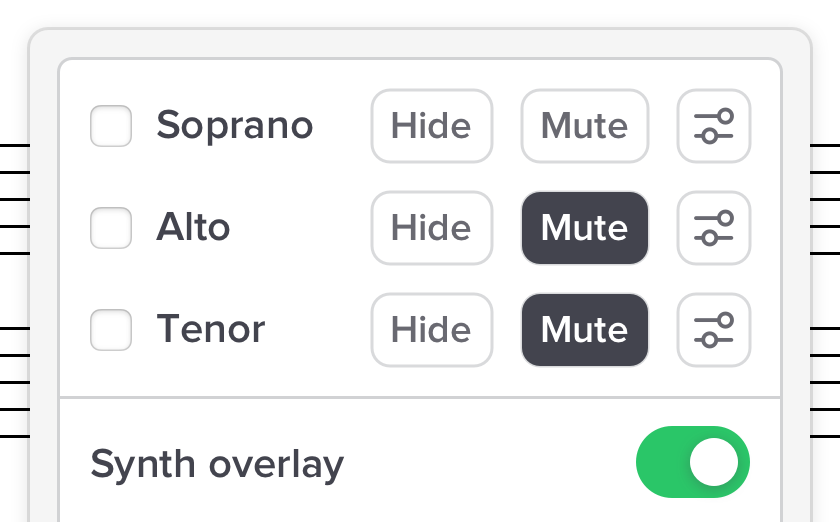Click the Soprano part name
The width and height of the screenshot is (840, 522).
tap(234, 126)
